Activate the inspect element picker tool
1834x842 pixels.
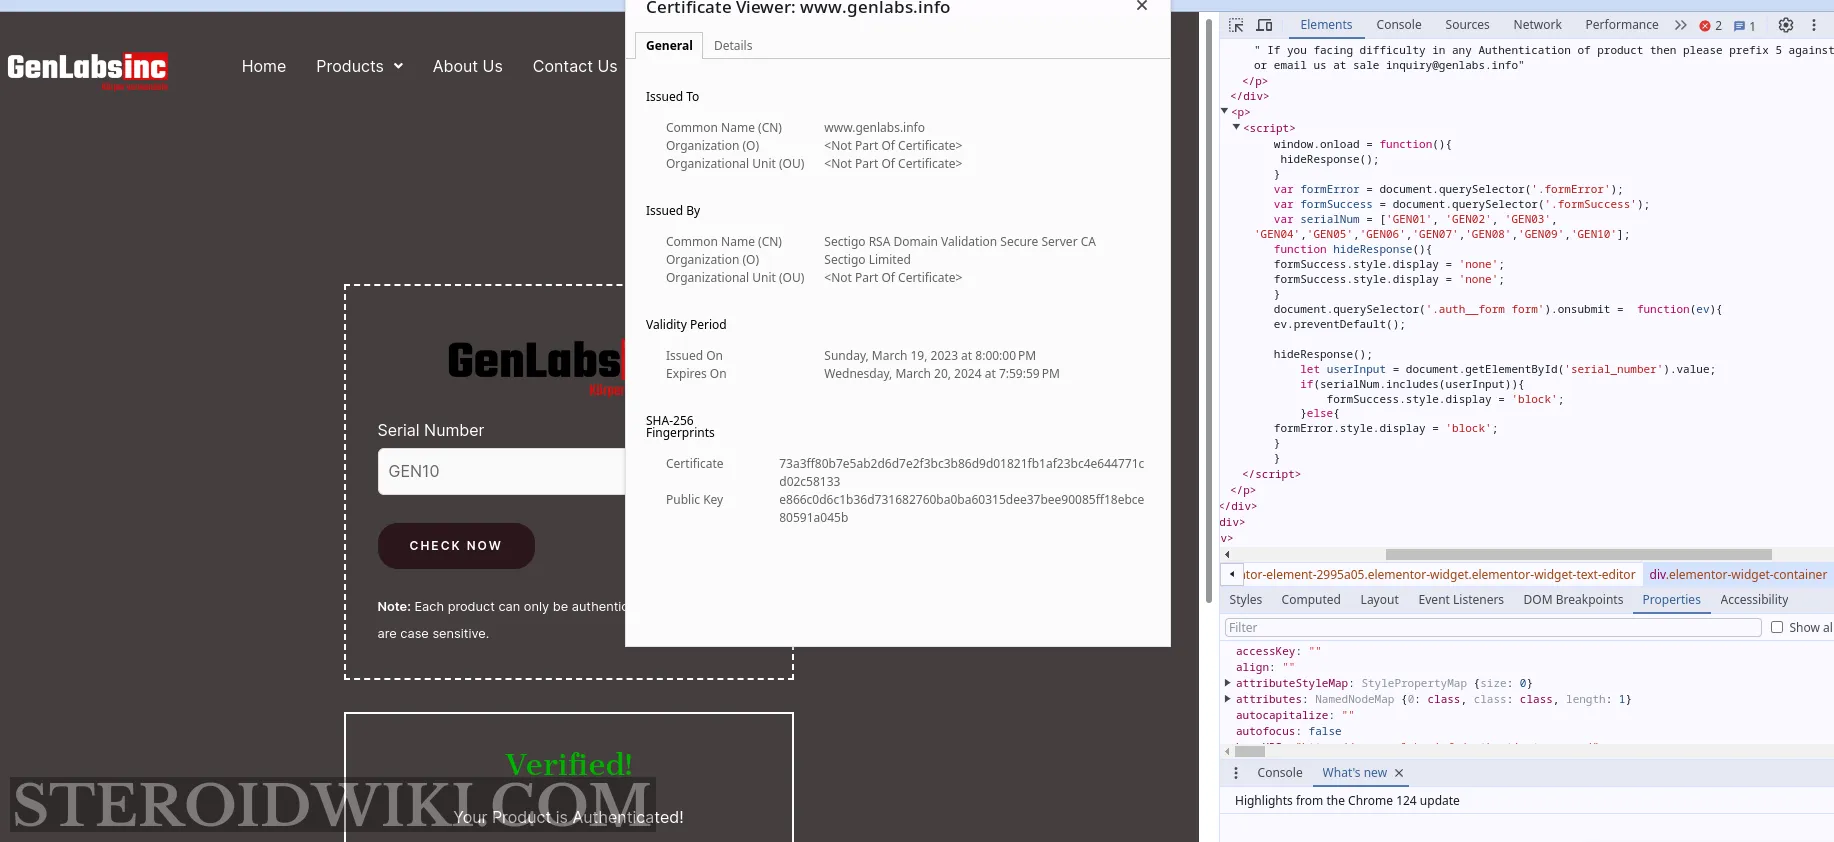[x=1236, y=25]
